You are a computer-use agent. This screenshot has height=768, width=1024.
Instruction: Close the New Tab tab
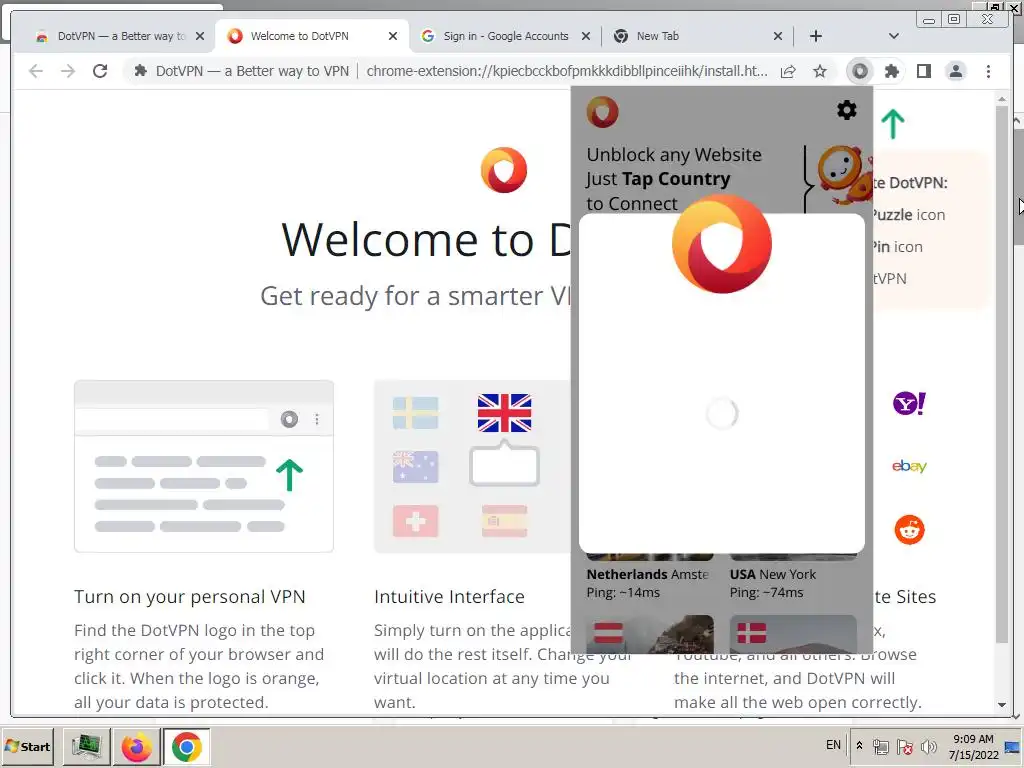tap(778, 36)
